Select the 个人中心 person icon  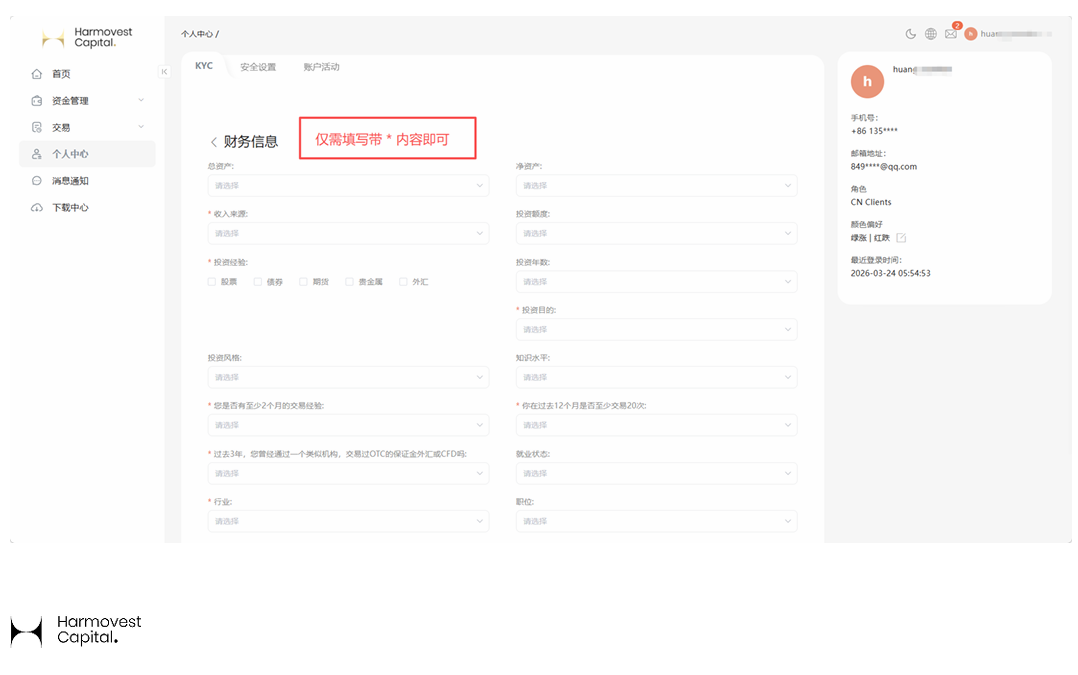pyautogui.click(x=36, y=154)
